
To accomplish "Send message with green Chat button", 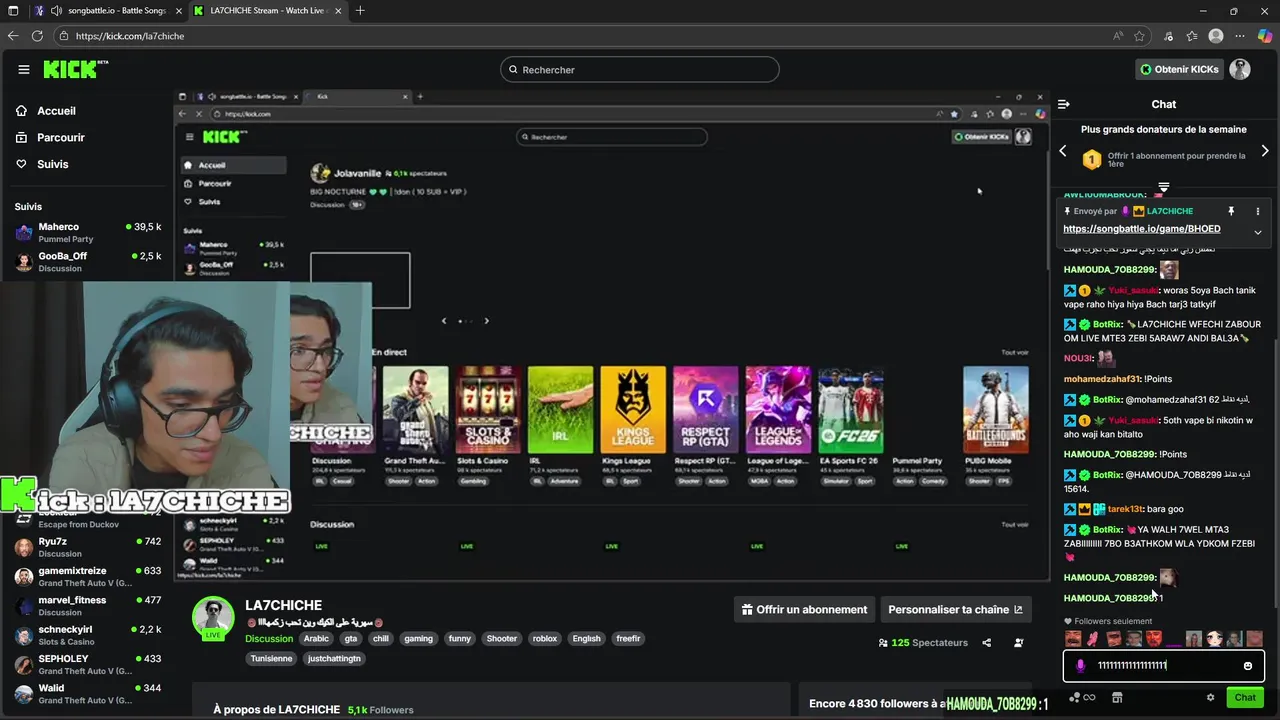I will click(x=1245, y=698).
